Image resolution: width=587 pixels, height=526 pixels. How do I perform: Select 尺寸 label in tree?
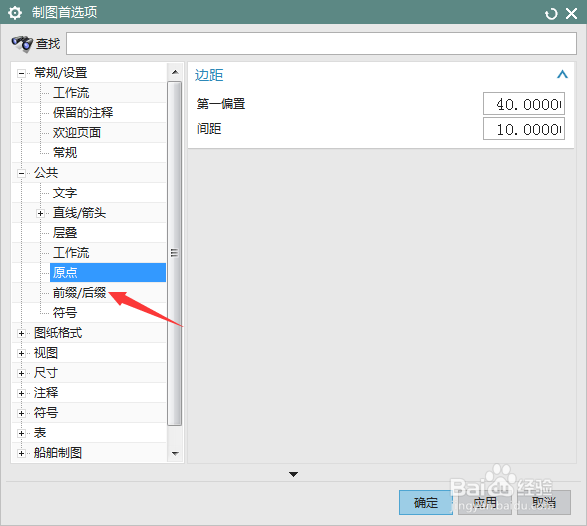(46, 373)
